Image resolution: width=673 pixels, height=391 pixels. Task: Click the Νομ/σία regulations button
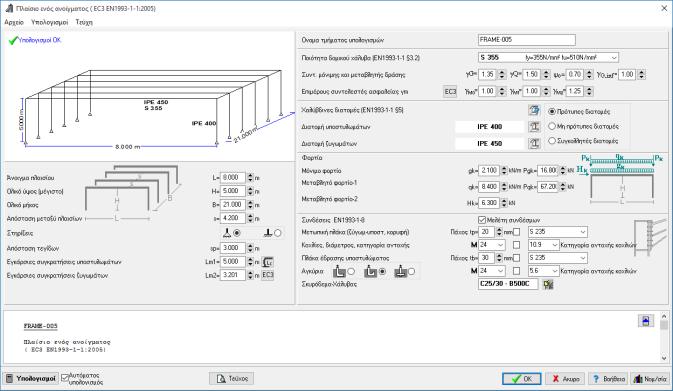pyautogui.click(x=650, y=379)
